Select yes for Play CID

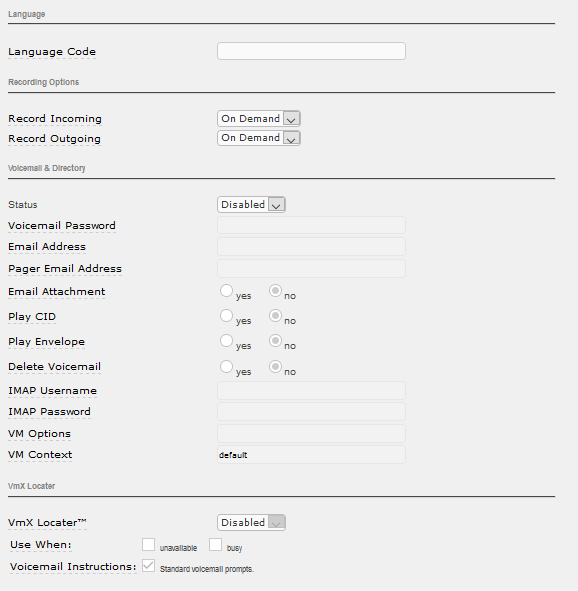click(x=226, y=315)
